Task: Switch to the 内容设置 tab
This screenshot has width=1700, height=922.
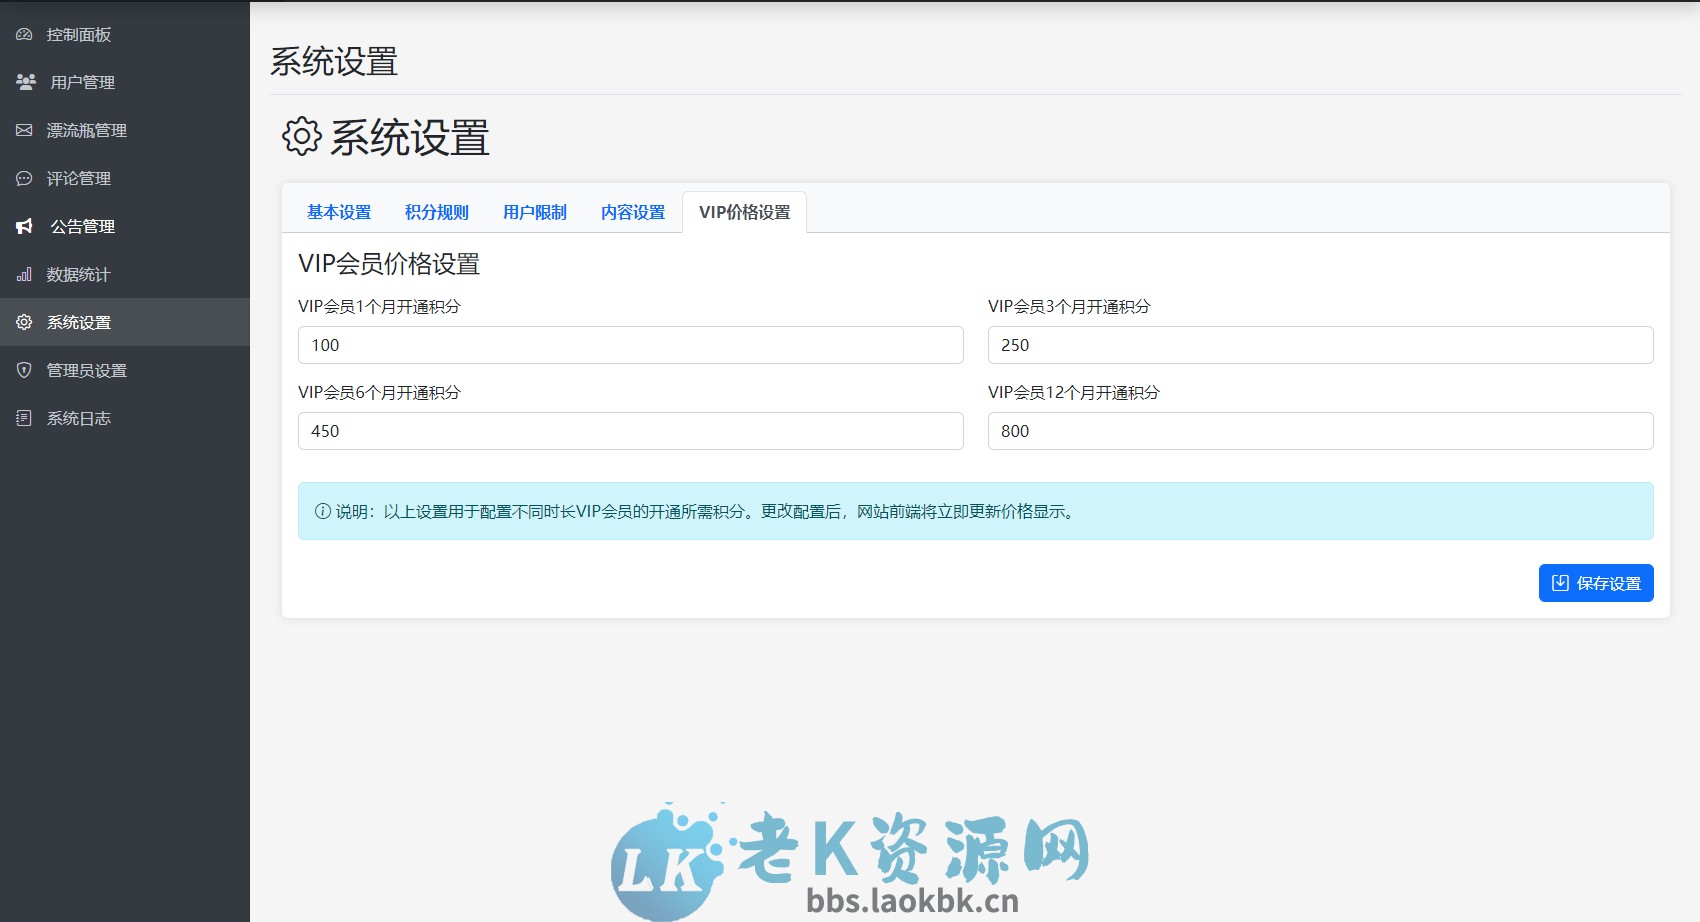Action: pos(631,211)
